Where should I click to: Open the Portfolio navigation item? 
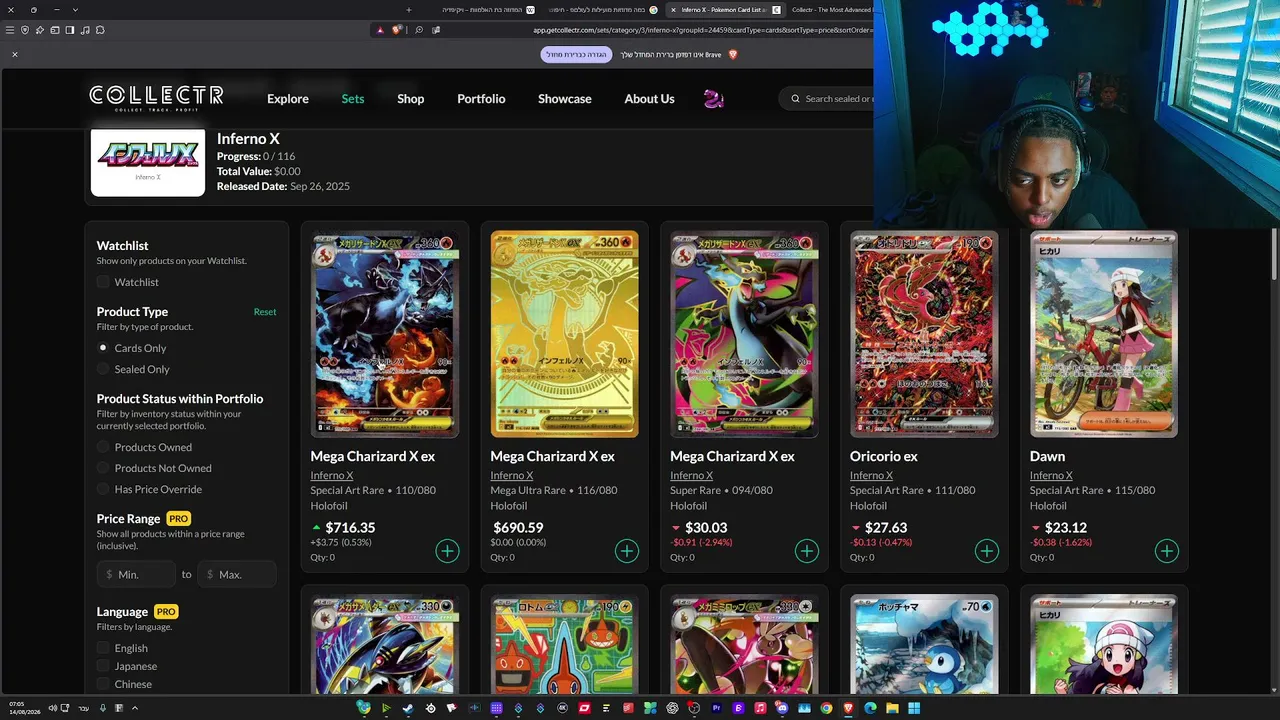481,99
